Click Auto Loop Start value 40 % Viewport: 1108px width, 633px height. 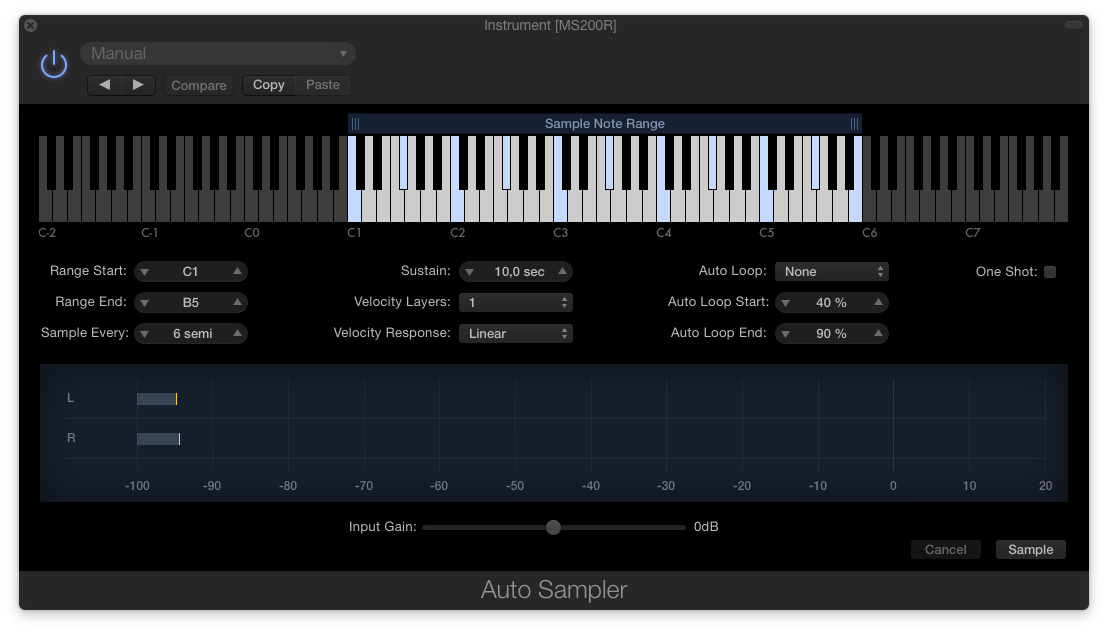831,302
